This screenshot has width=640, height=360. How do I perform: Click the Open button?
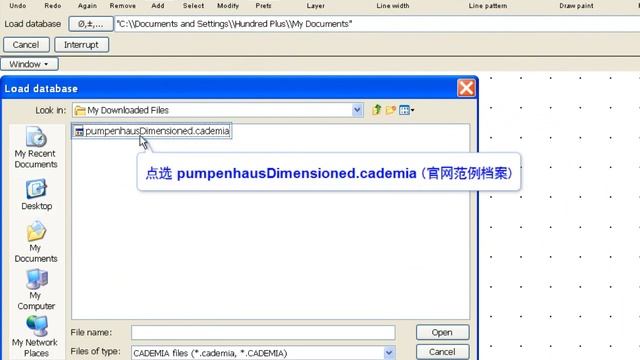pyautogui.click(x=442, y=332)
